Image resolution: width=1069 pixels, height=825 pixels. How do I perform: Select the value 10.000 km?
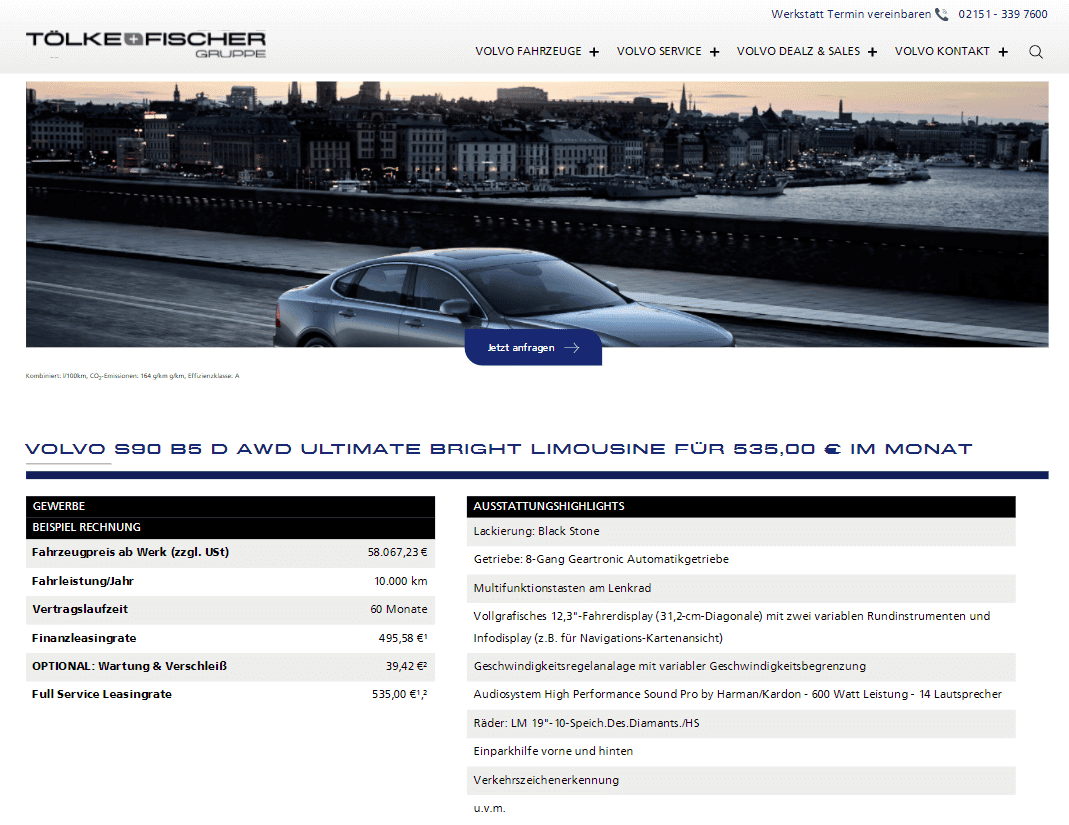[x=401, y=581]
